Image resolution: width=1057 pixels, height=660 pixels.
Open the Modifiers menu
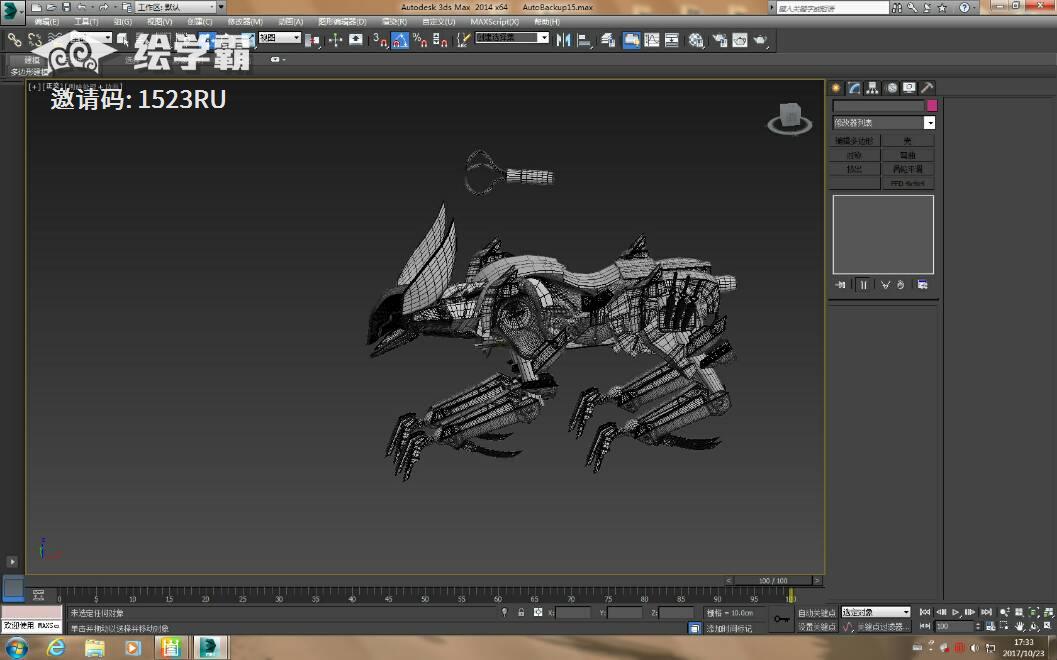coord(245,21)
